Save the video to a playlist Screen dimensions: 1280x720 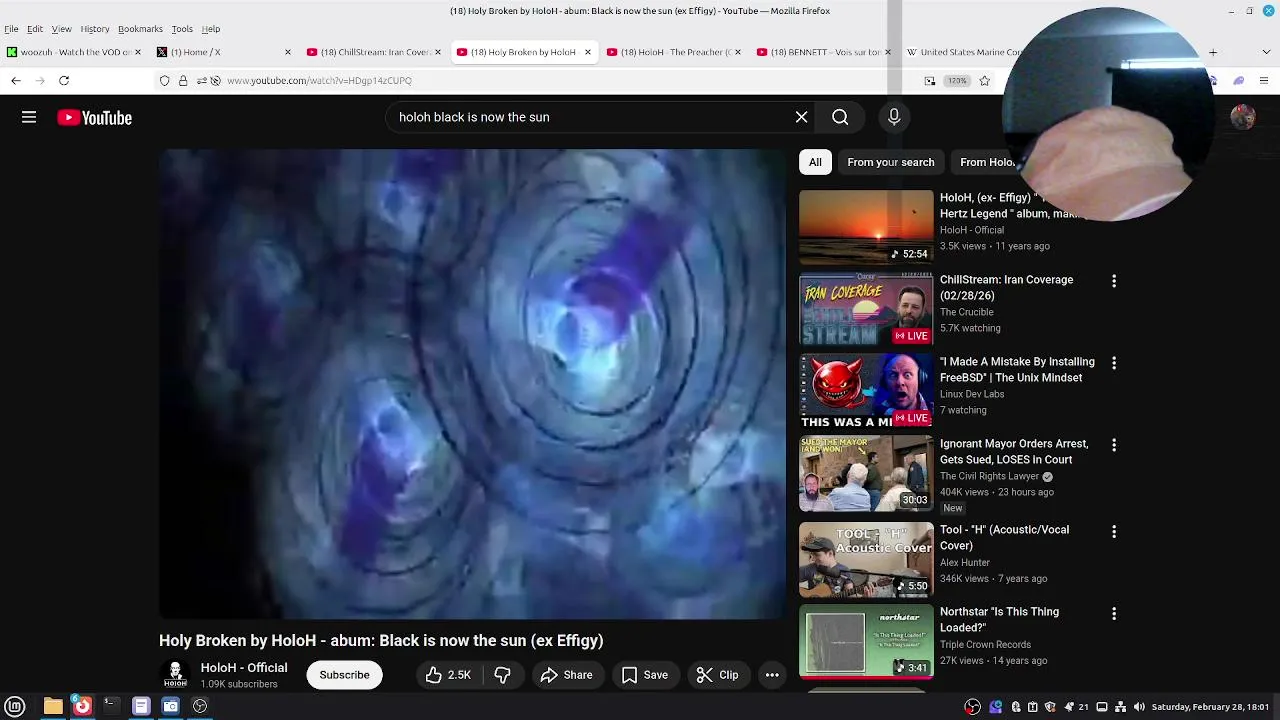[x=645, y=675]
